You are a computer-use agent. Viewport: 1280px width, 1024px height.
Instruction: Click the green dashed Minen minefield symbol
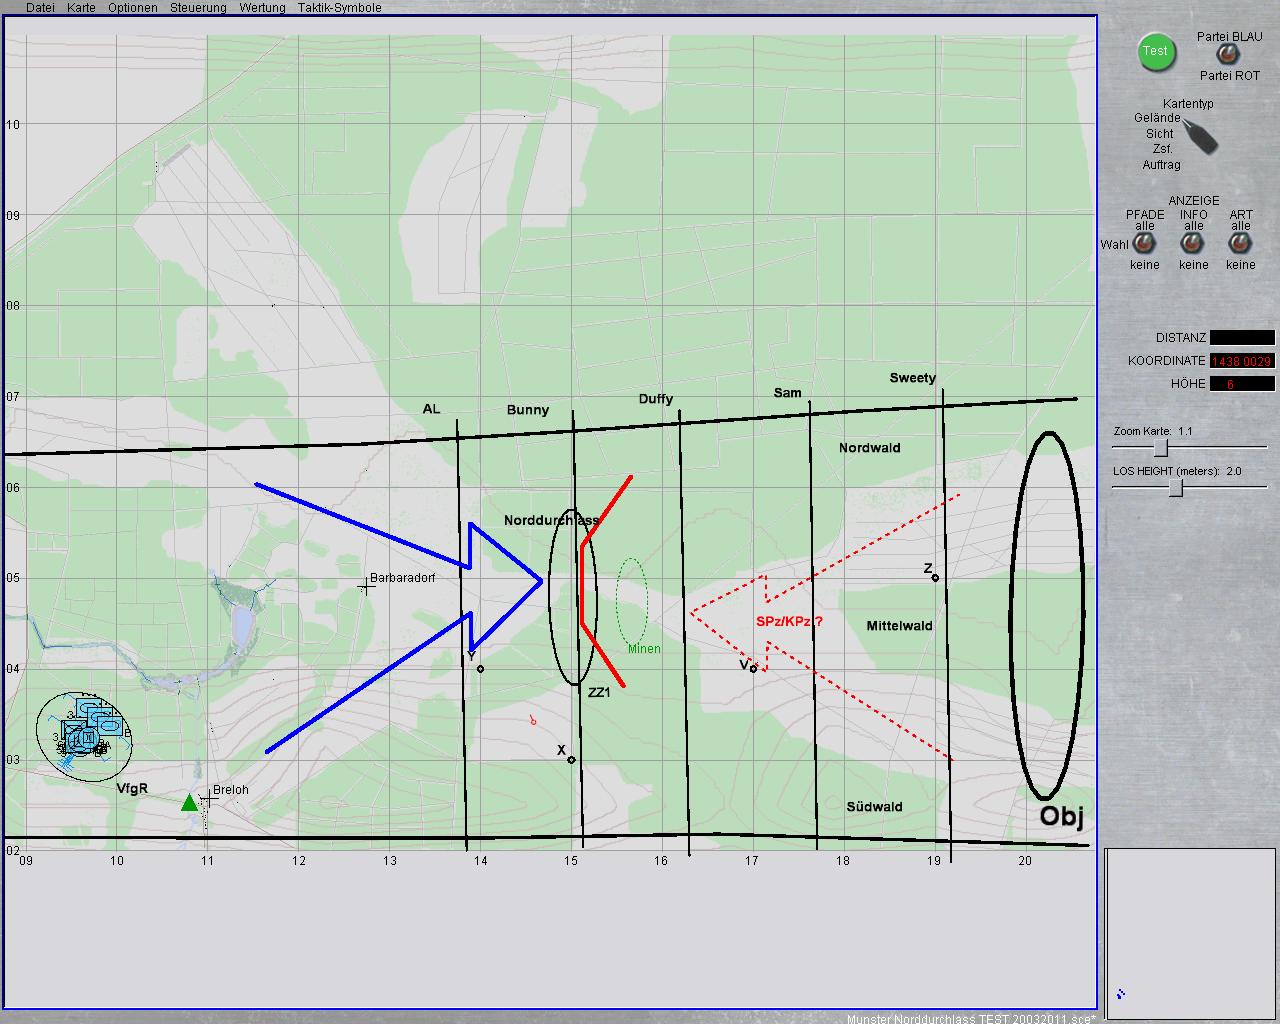pos(631,601)
